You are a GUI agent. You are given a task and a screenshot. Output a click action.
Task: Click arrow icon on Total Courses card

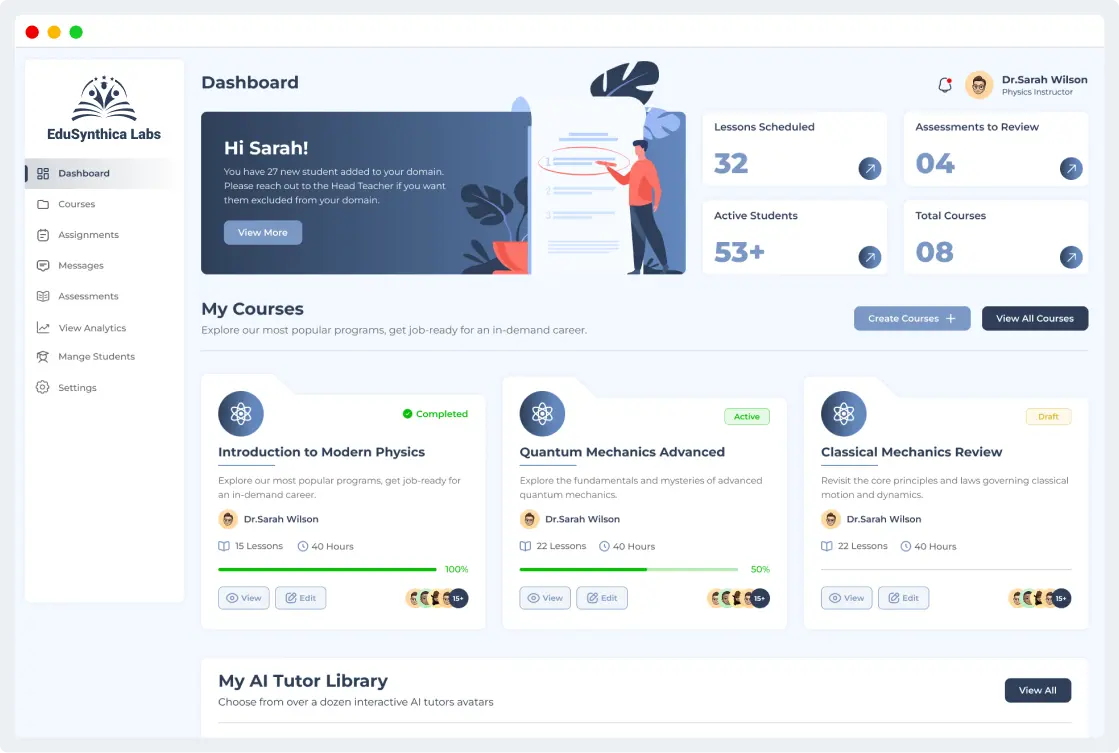point(1071,258)
